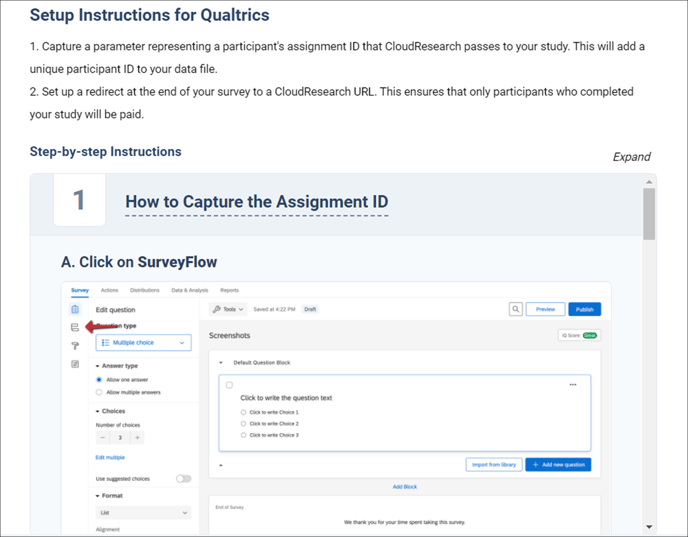
Task: Select radio for Click to write Choice 1
Action: click(x=243, y=412)
